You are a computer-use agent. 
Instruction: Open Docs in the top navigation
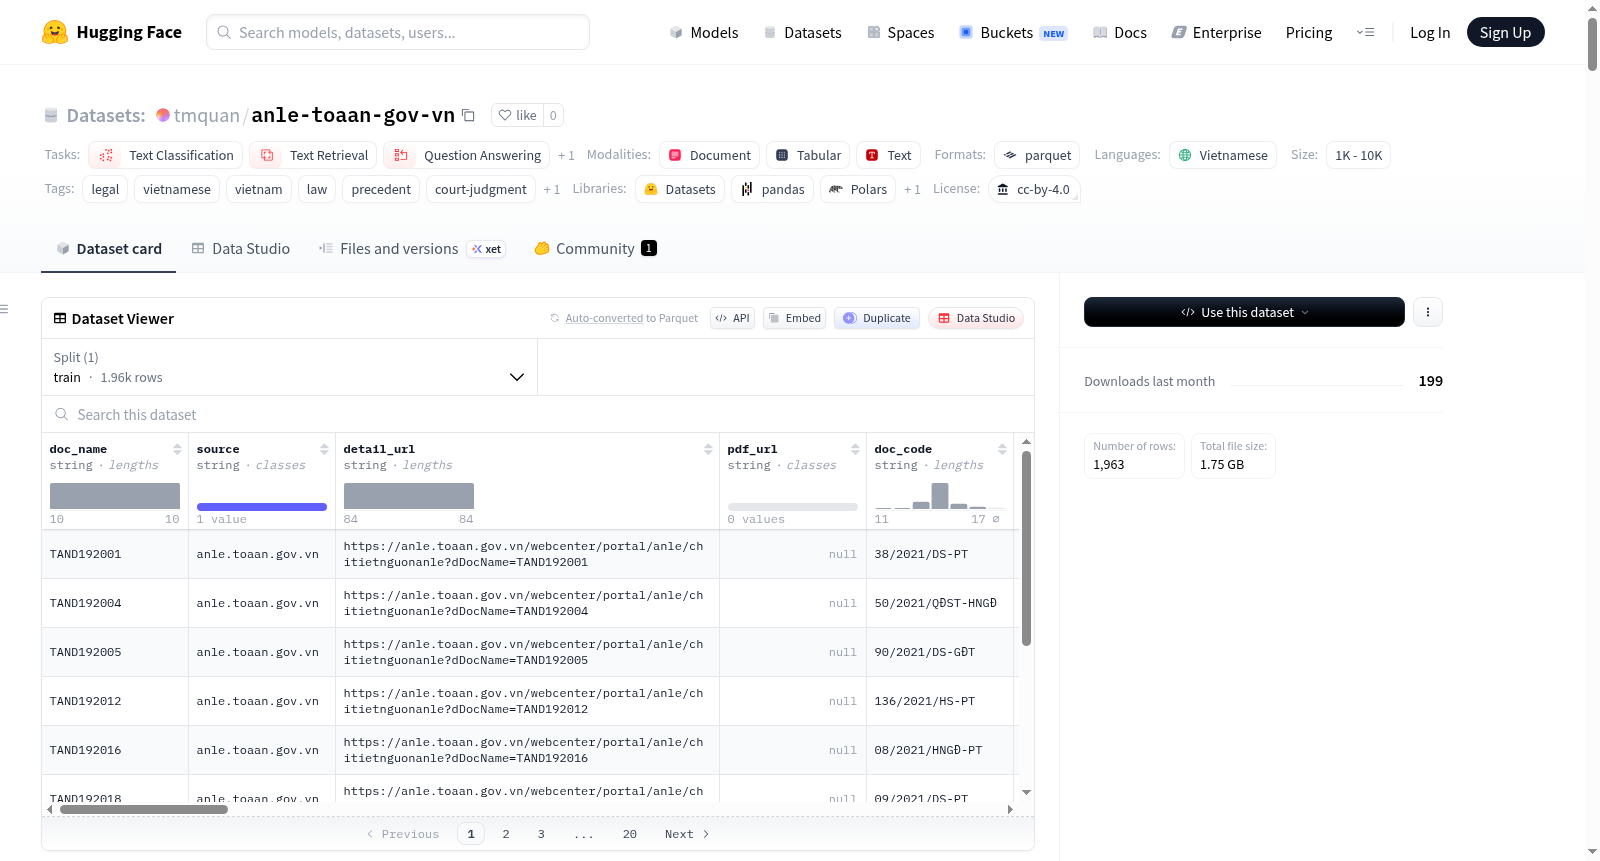(x=1120, y=32)
